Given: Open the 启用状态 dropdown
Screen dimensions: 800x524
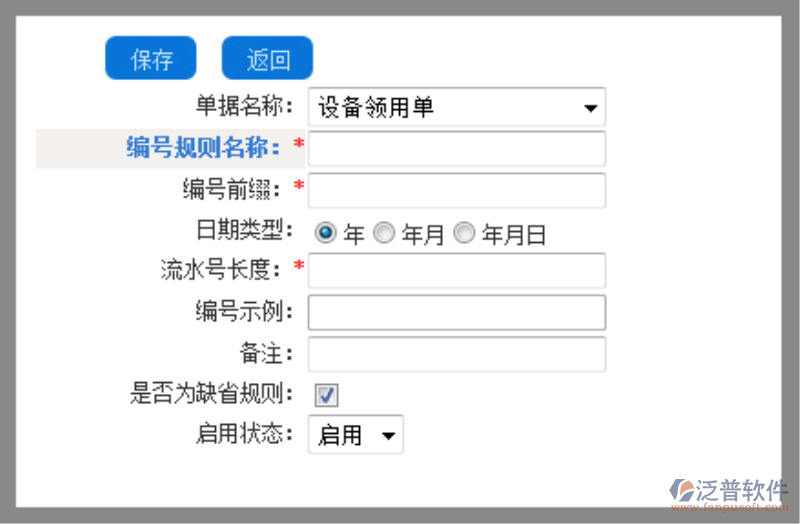Looking at the screenshot, I should coord(356,435).
